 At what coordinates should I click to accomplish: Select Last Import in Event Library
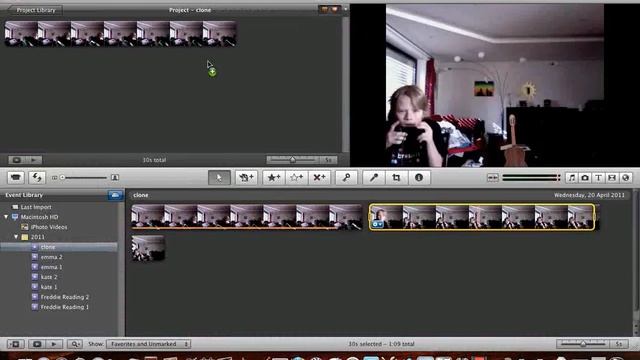[36, 207]
